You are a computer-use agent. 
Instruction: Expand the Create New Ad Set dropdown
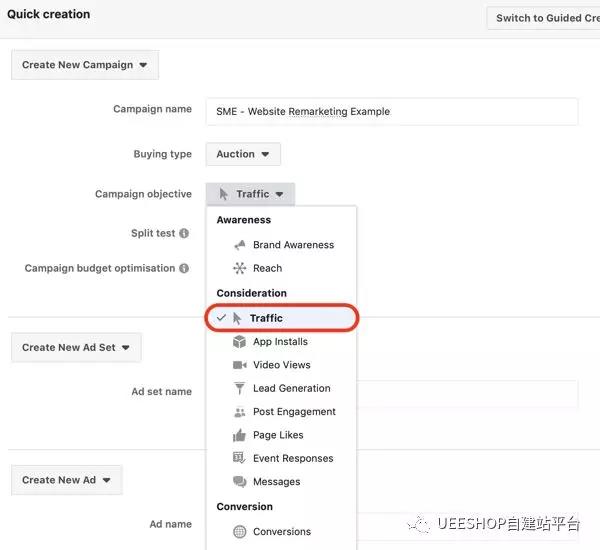[76, 347]
